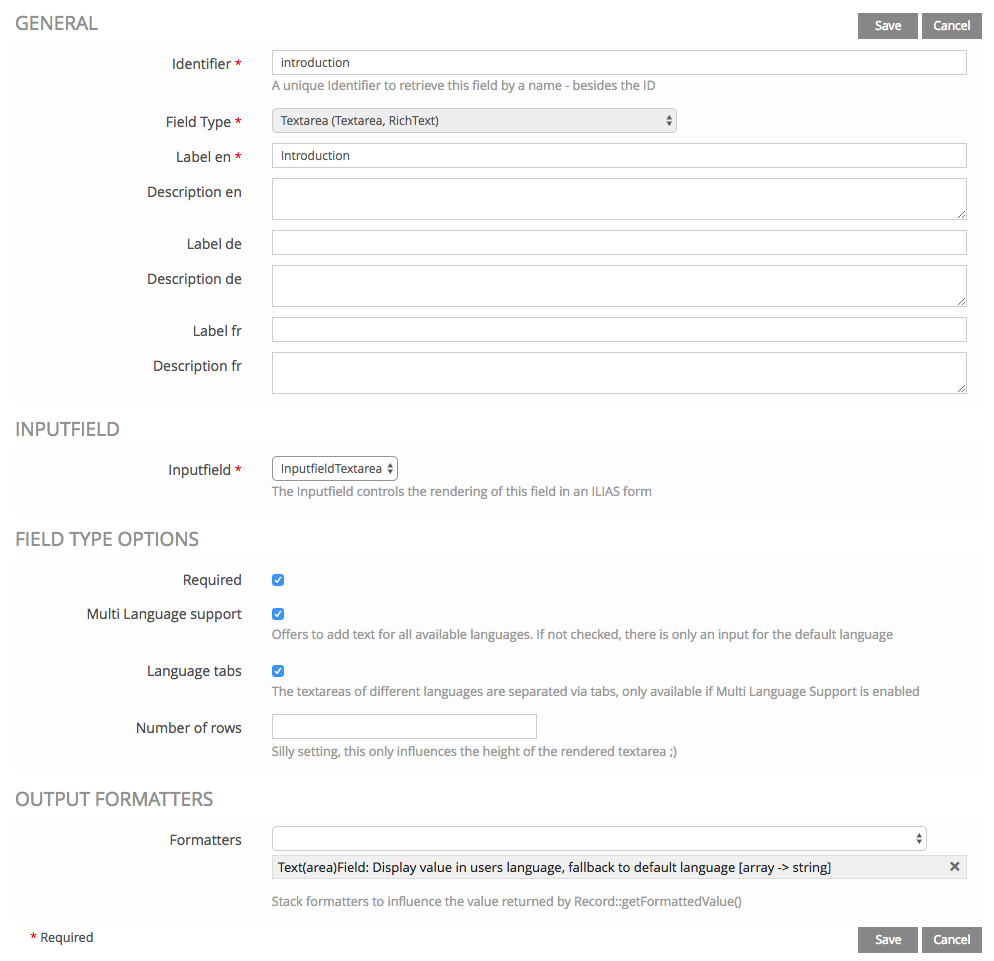Focus the Identifier text field
This screenshot has height=961, width=994.
pyautogui.click(x=619, y=63)
